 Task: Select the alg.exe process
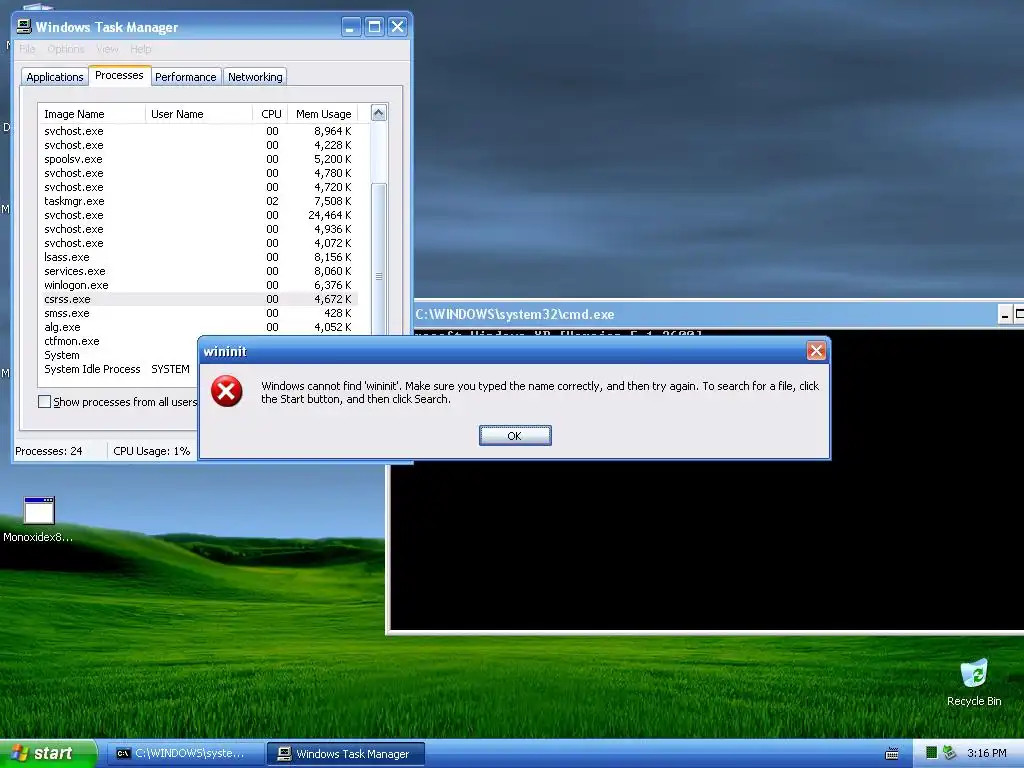coord(198,327)
